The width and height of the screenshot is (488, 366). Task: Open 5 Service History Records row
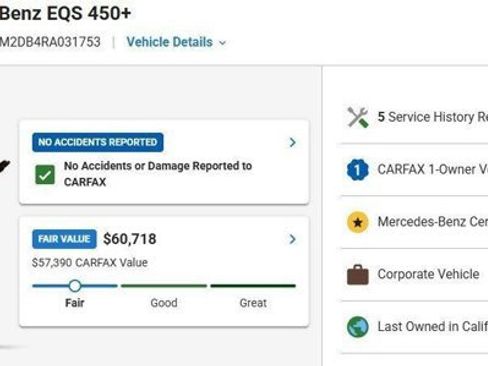click(x=414, y=117)
